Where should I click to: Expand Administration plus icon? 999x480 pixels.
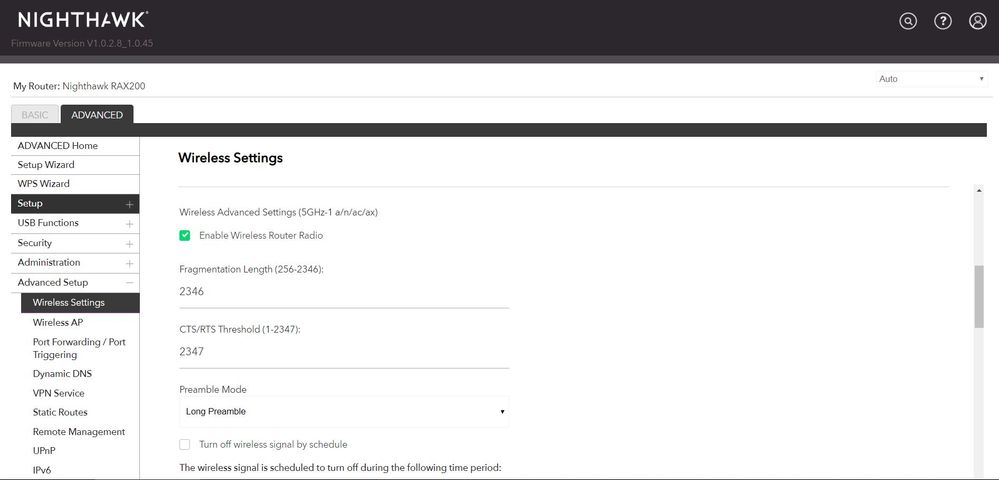[x=129, y=263]
